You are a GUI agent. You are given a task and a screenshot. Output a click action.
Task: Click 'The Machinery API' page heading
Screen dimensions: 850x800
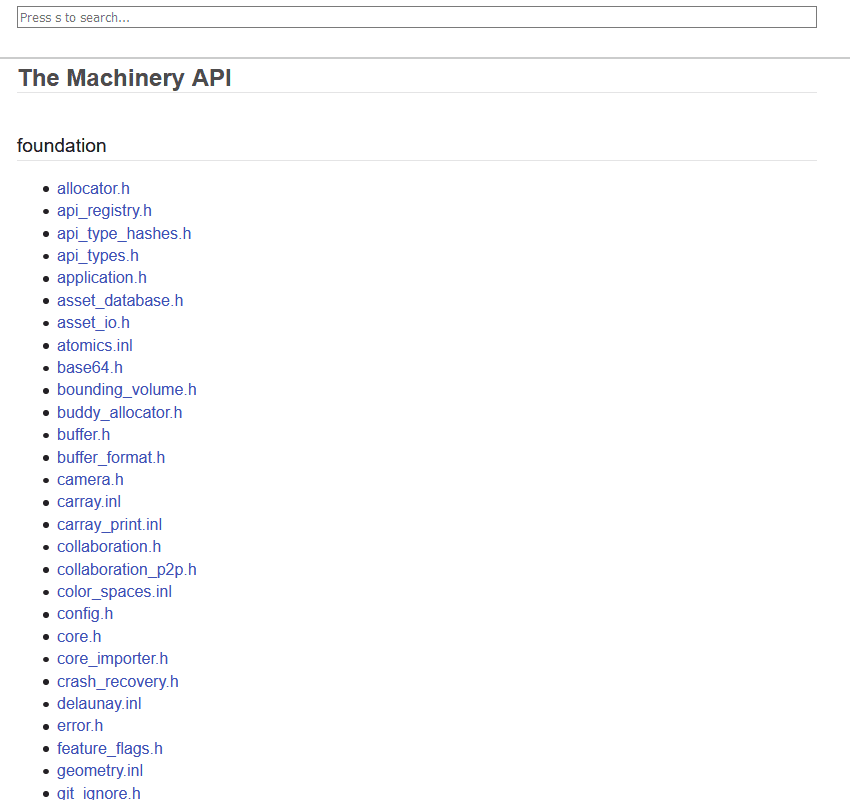coord(125,78)
